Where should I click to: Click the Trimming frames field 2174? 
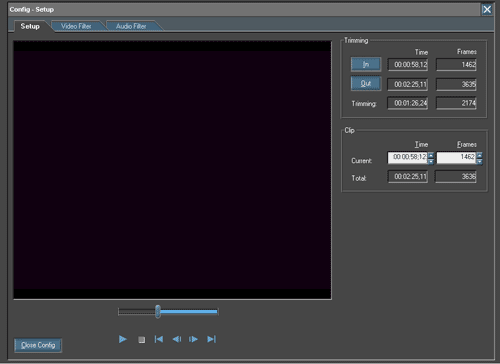click(x=456, y=103)
